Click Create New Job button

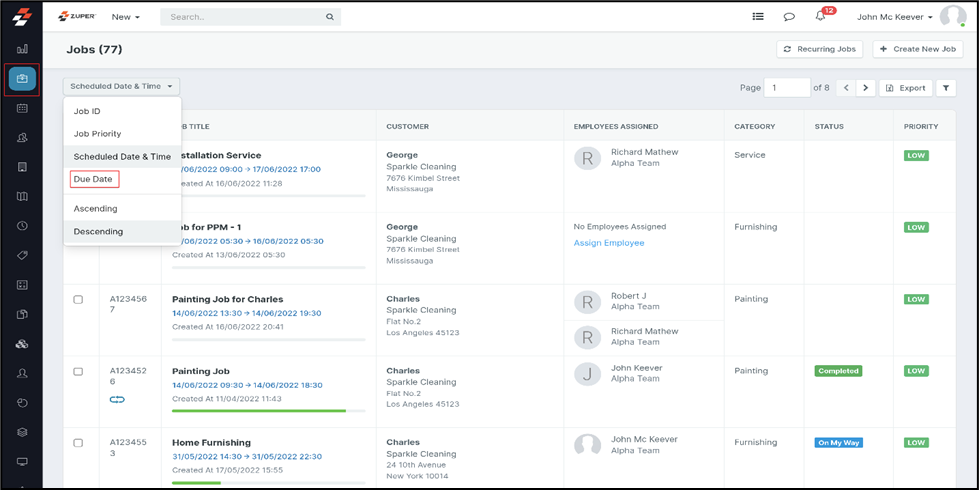[918, 49]
